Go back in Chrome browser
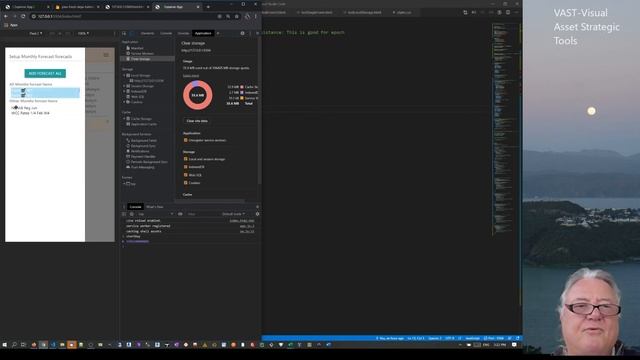 point(6,16)
